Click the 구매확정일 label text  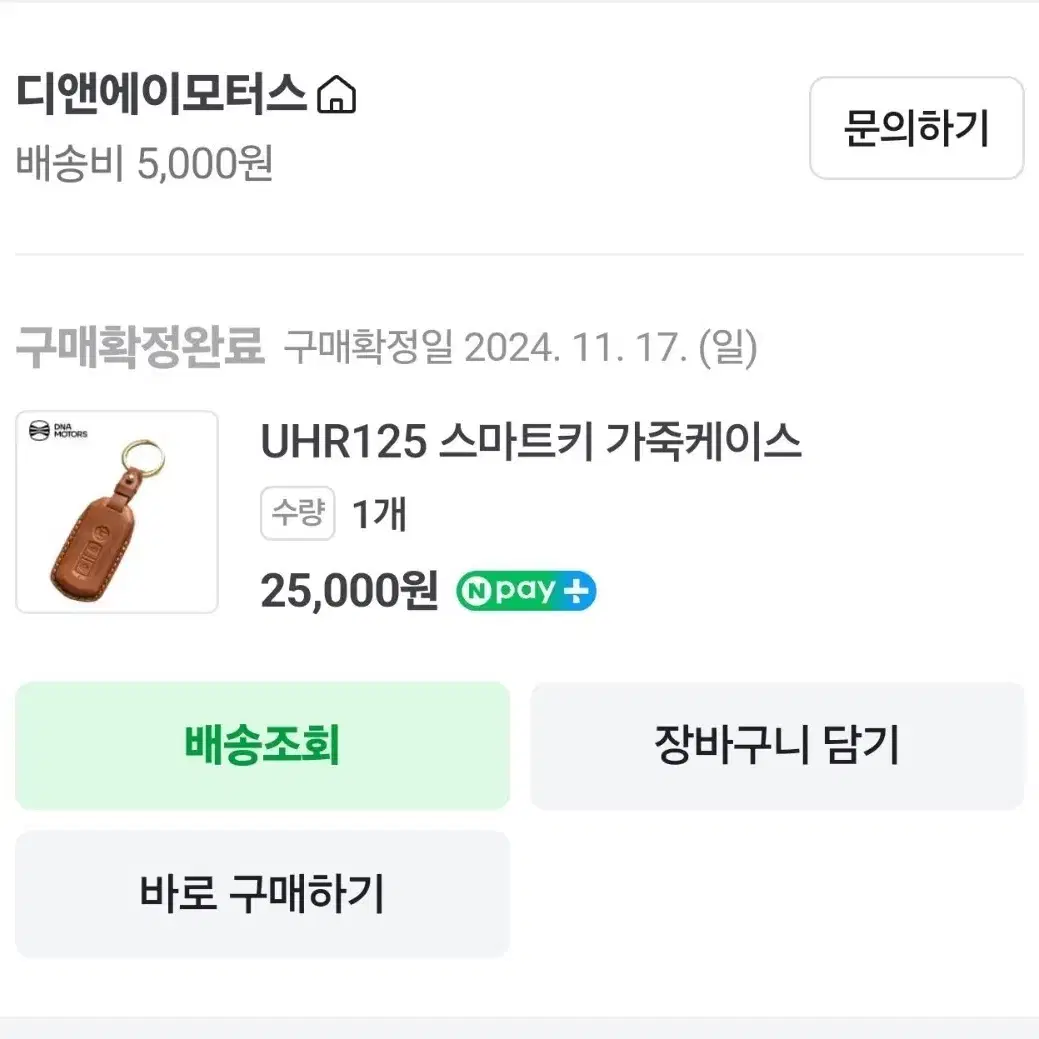367,348
